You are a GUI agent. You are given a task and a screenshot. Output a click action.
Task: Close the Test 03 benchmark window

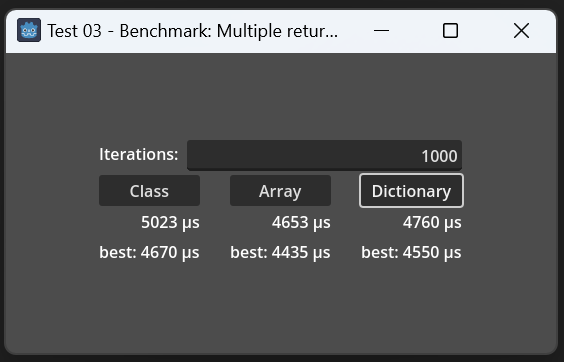click(521, 31)
